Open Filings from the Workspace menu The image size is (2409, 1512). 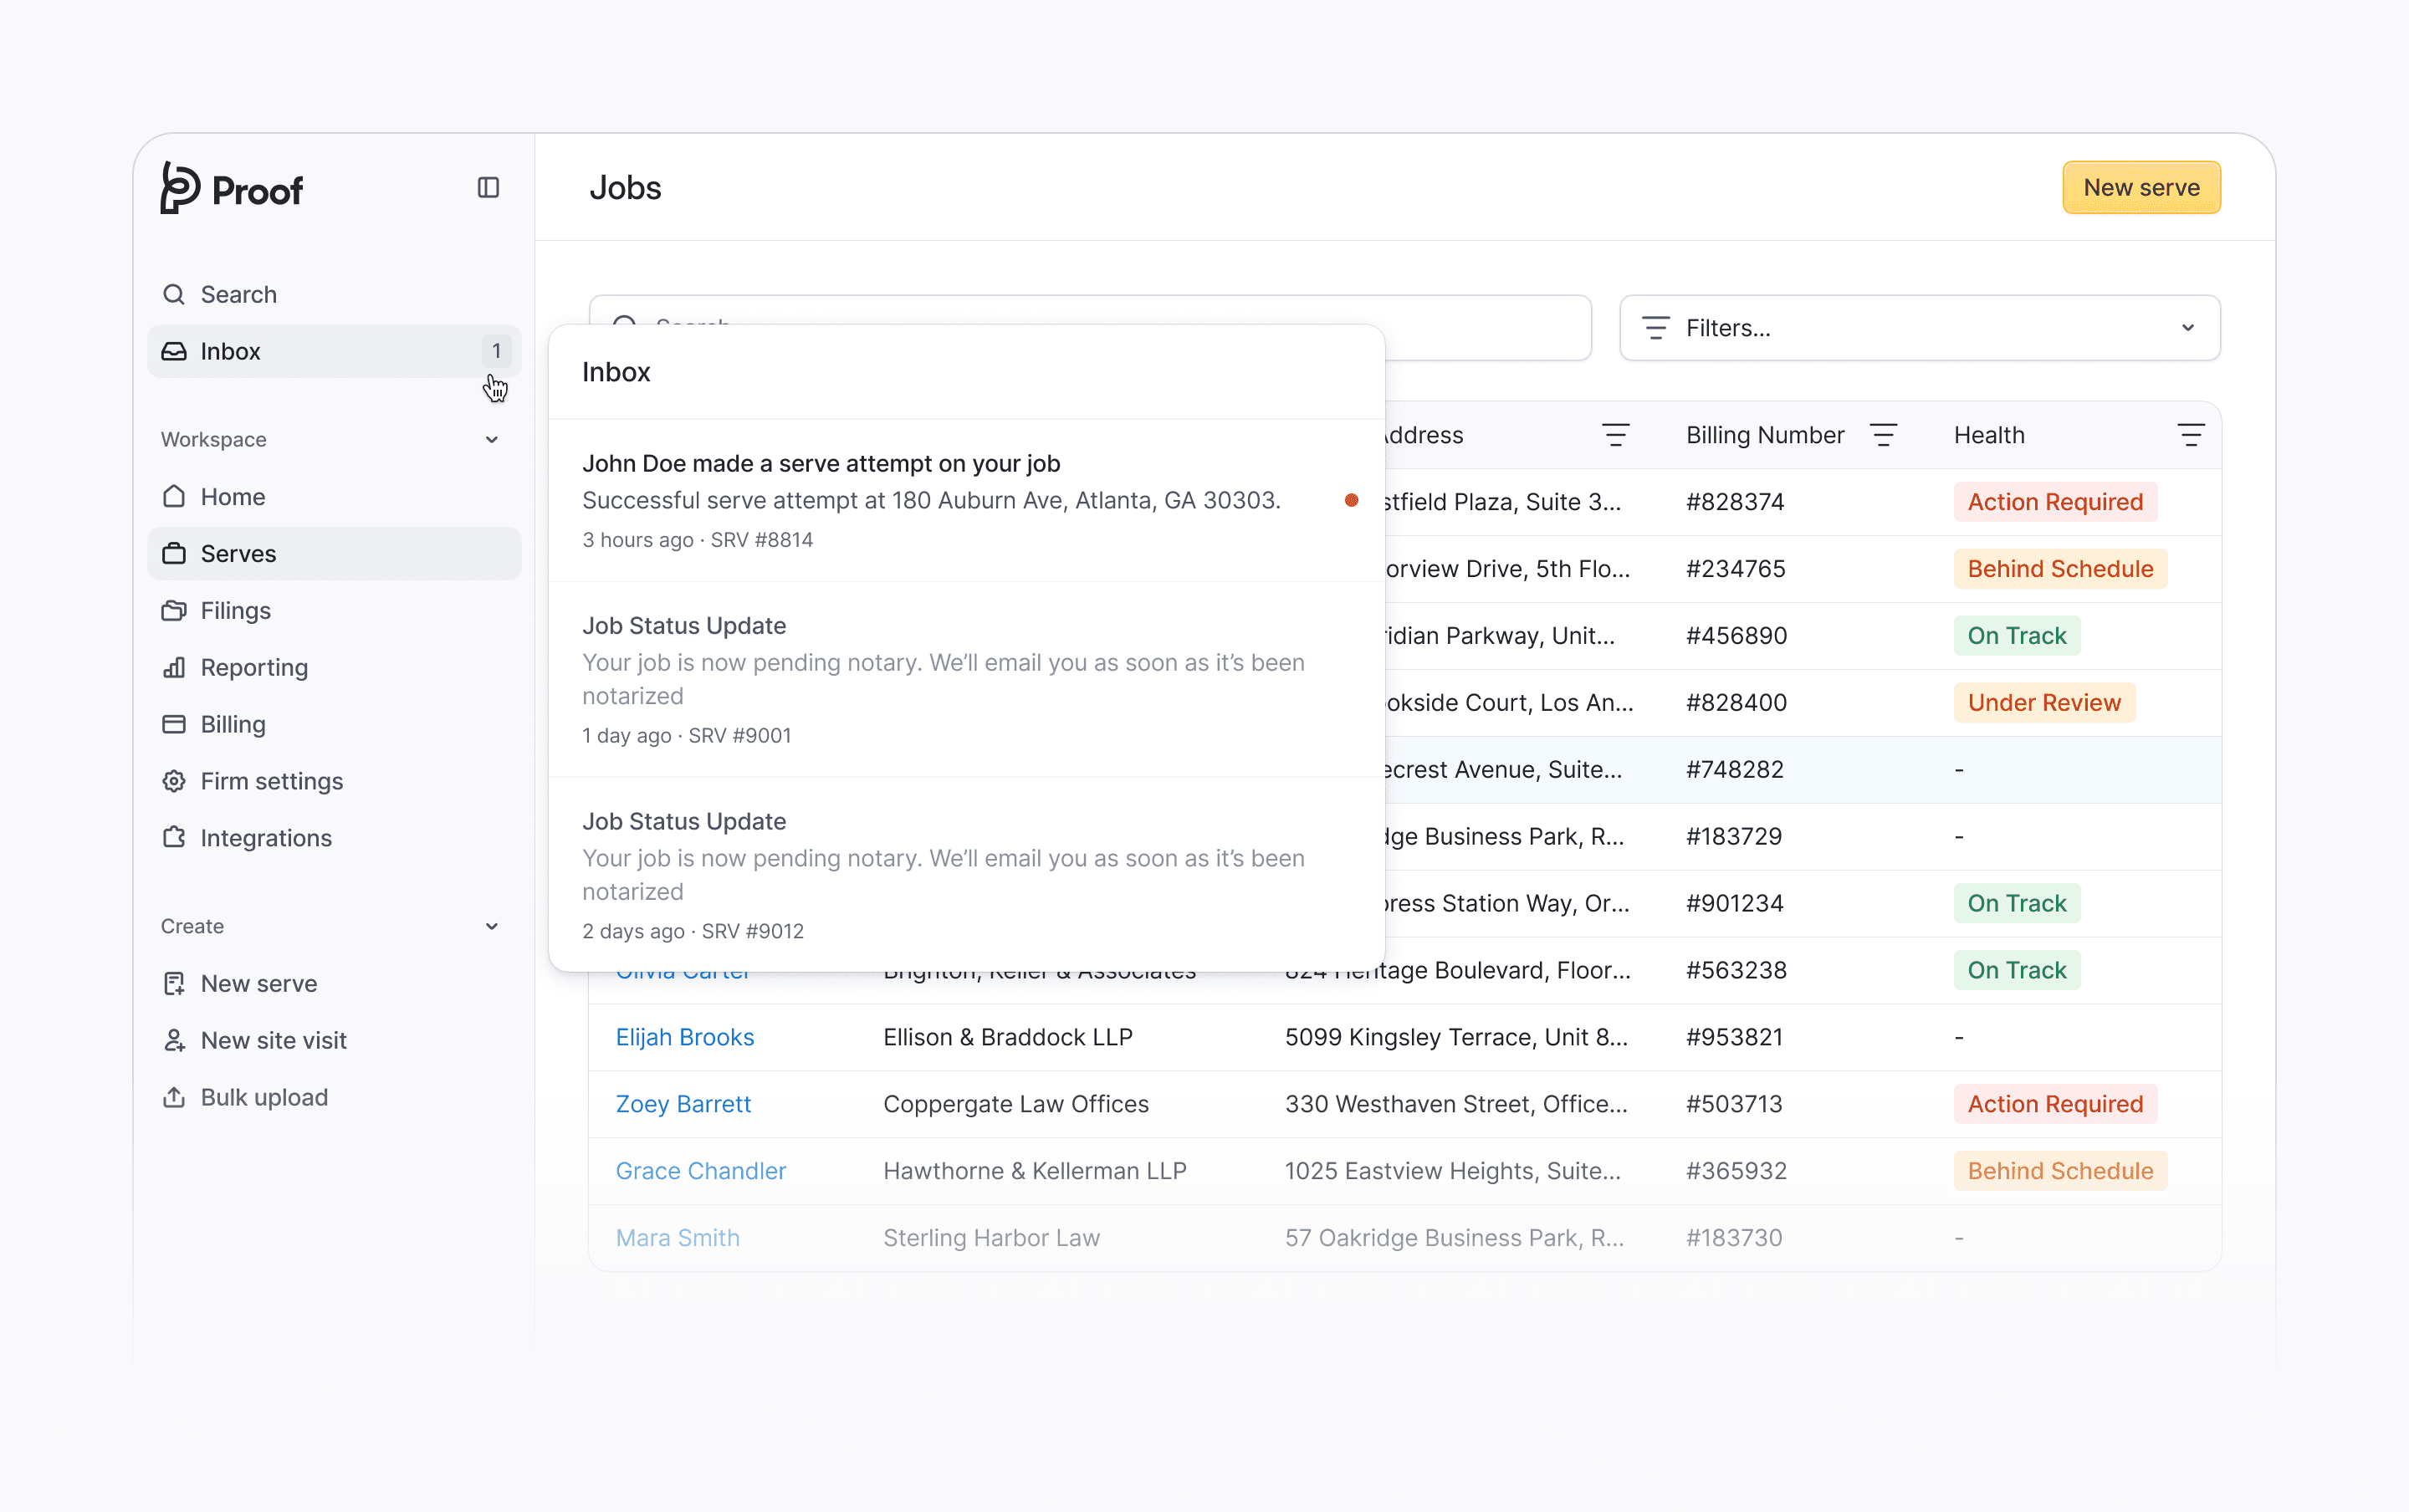coord(235,610)
